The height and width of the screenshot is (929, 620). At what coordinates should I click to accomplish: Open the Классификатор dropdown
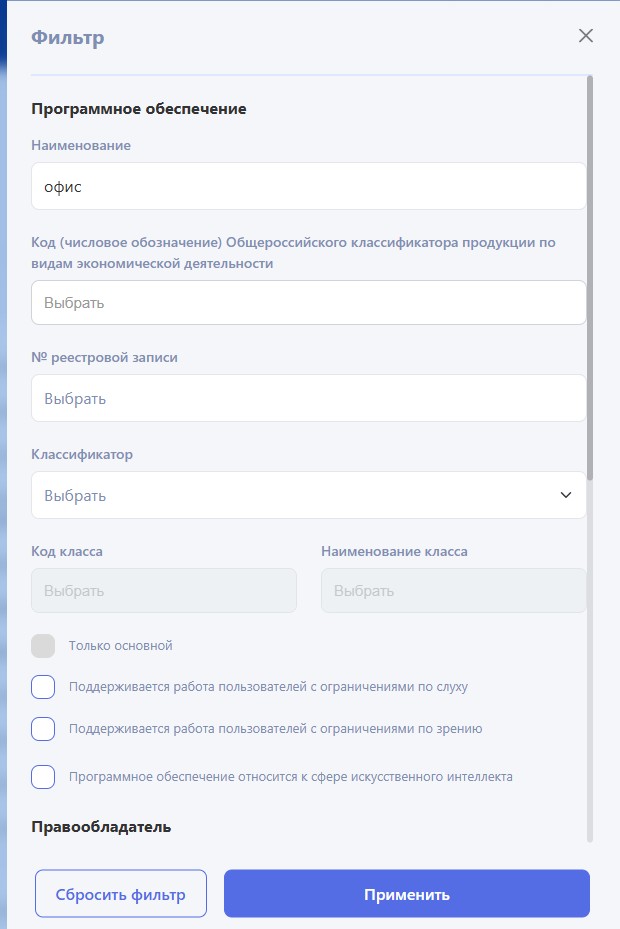click(x=309, y=495)
